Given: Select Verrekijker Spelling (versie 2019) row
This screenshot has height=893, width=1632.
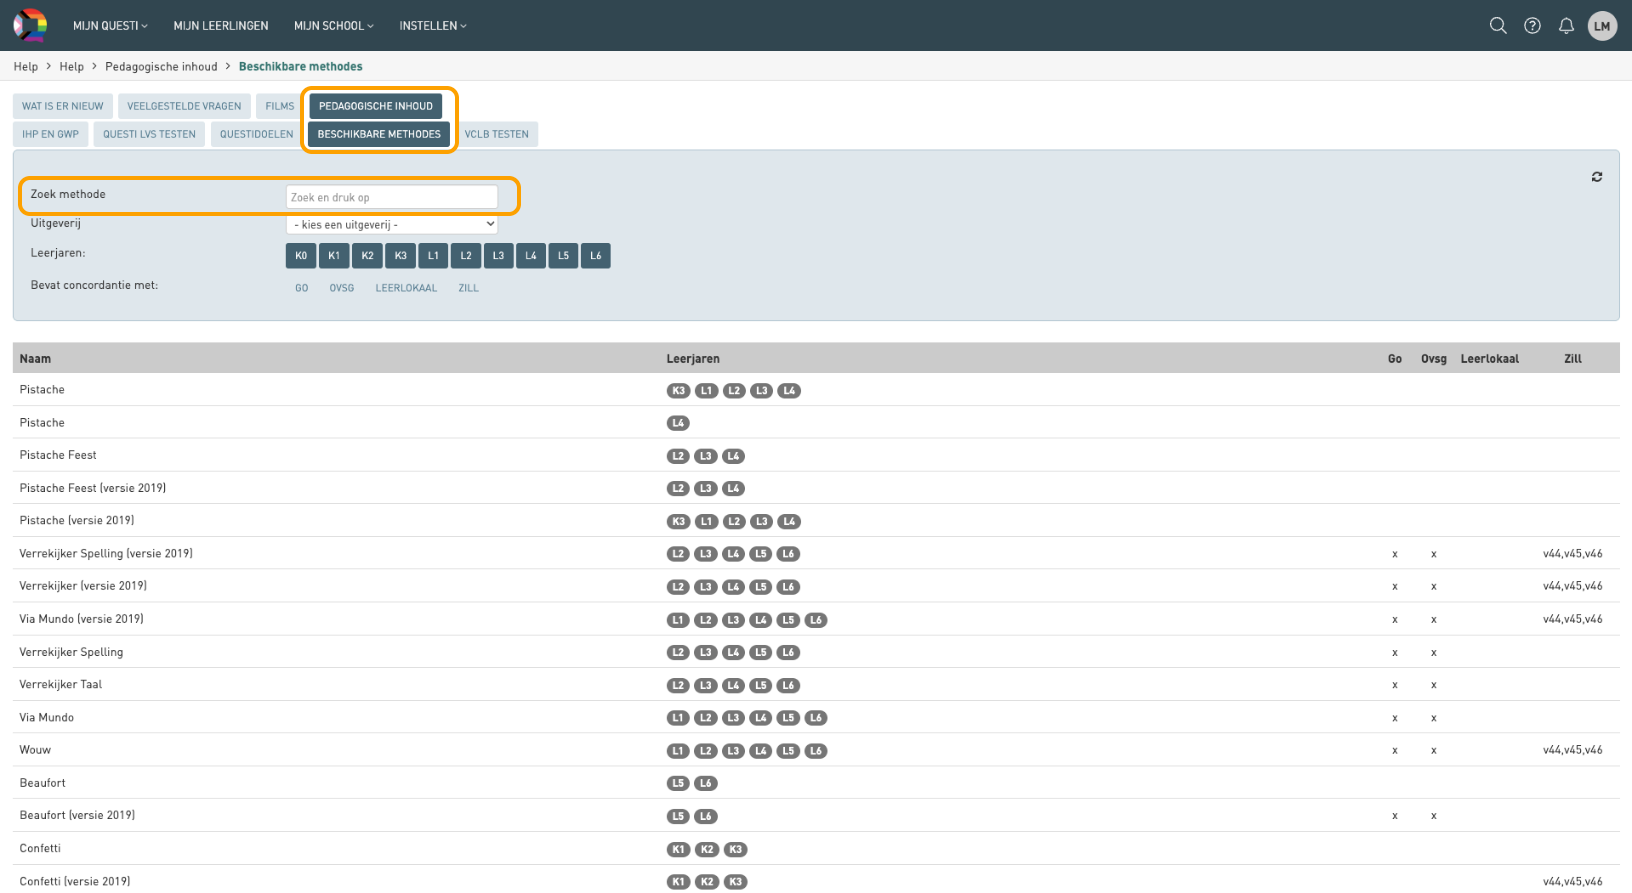Looking at the screenshot, I should point(816,553).
